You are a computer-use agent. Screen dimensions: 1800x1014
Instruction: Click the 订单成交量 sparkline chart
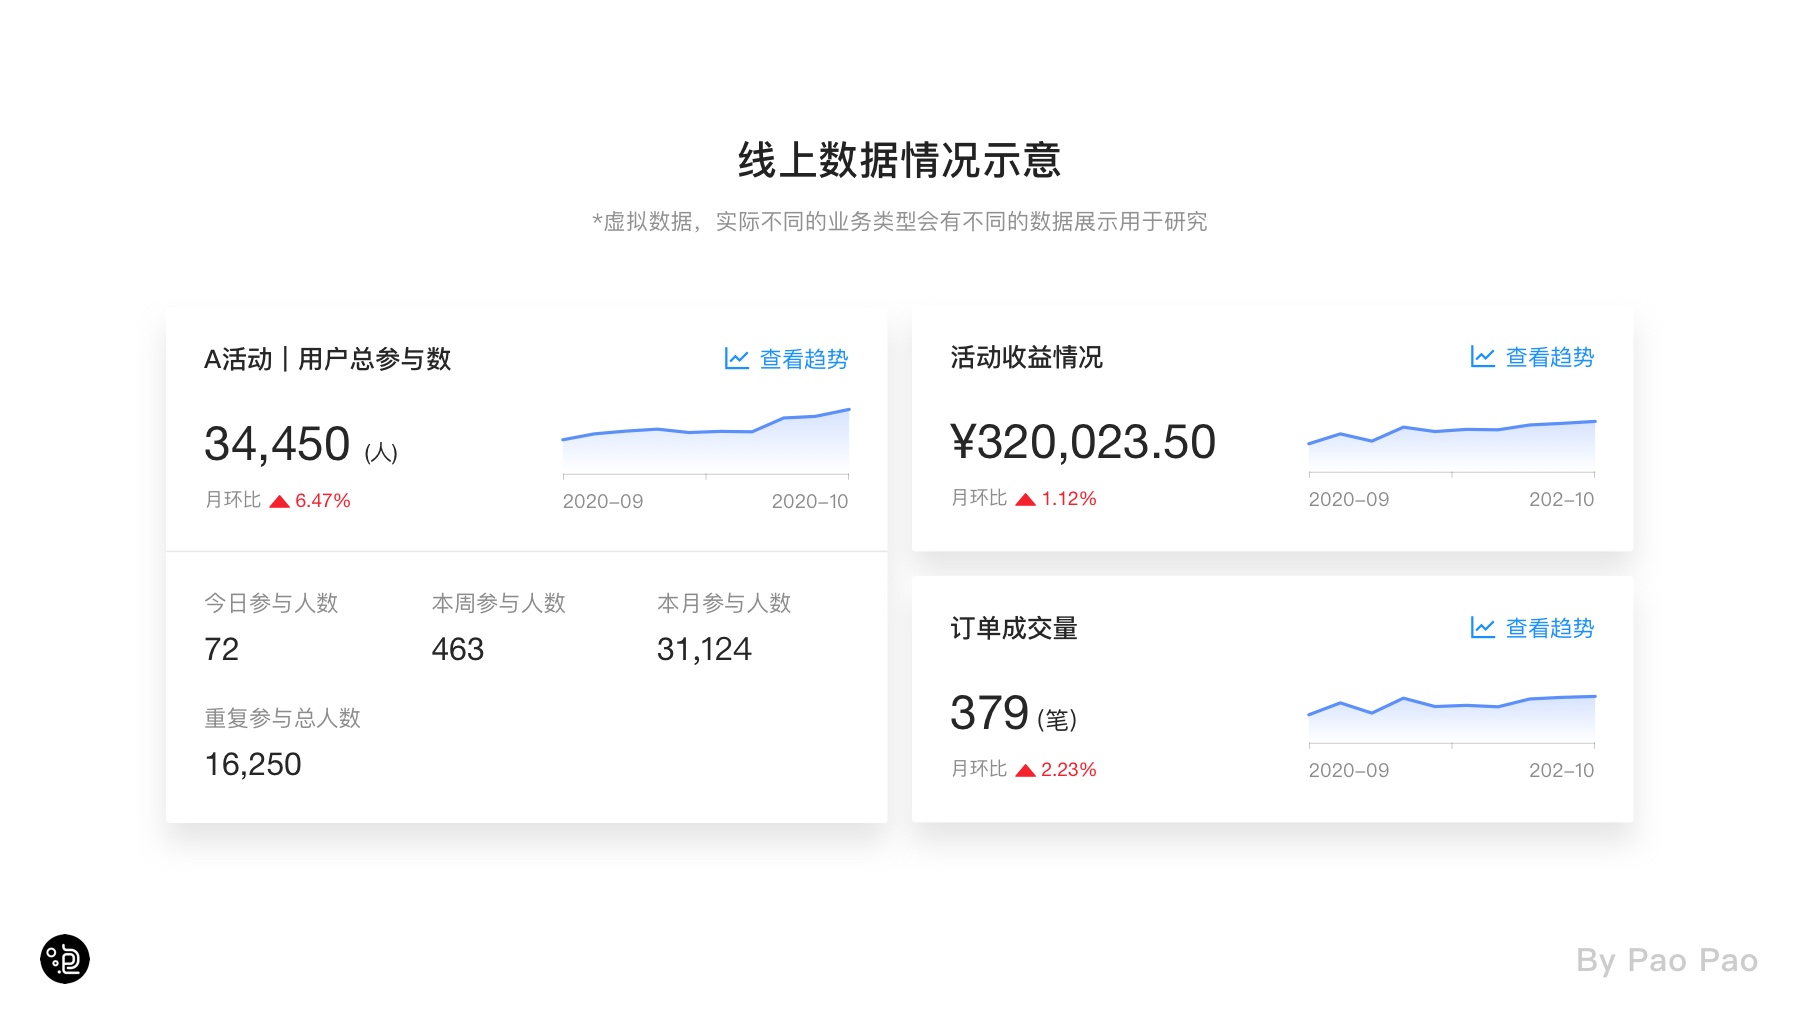1452,719
